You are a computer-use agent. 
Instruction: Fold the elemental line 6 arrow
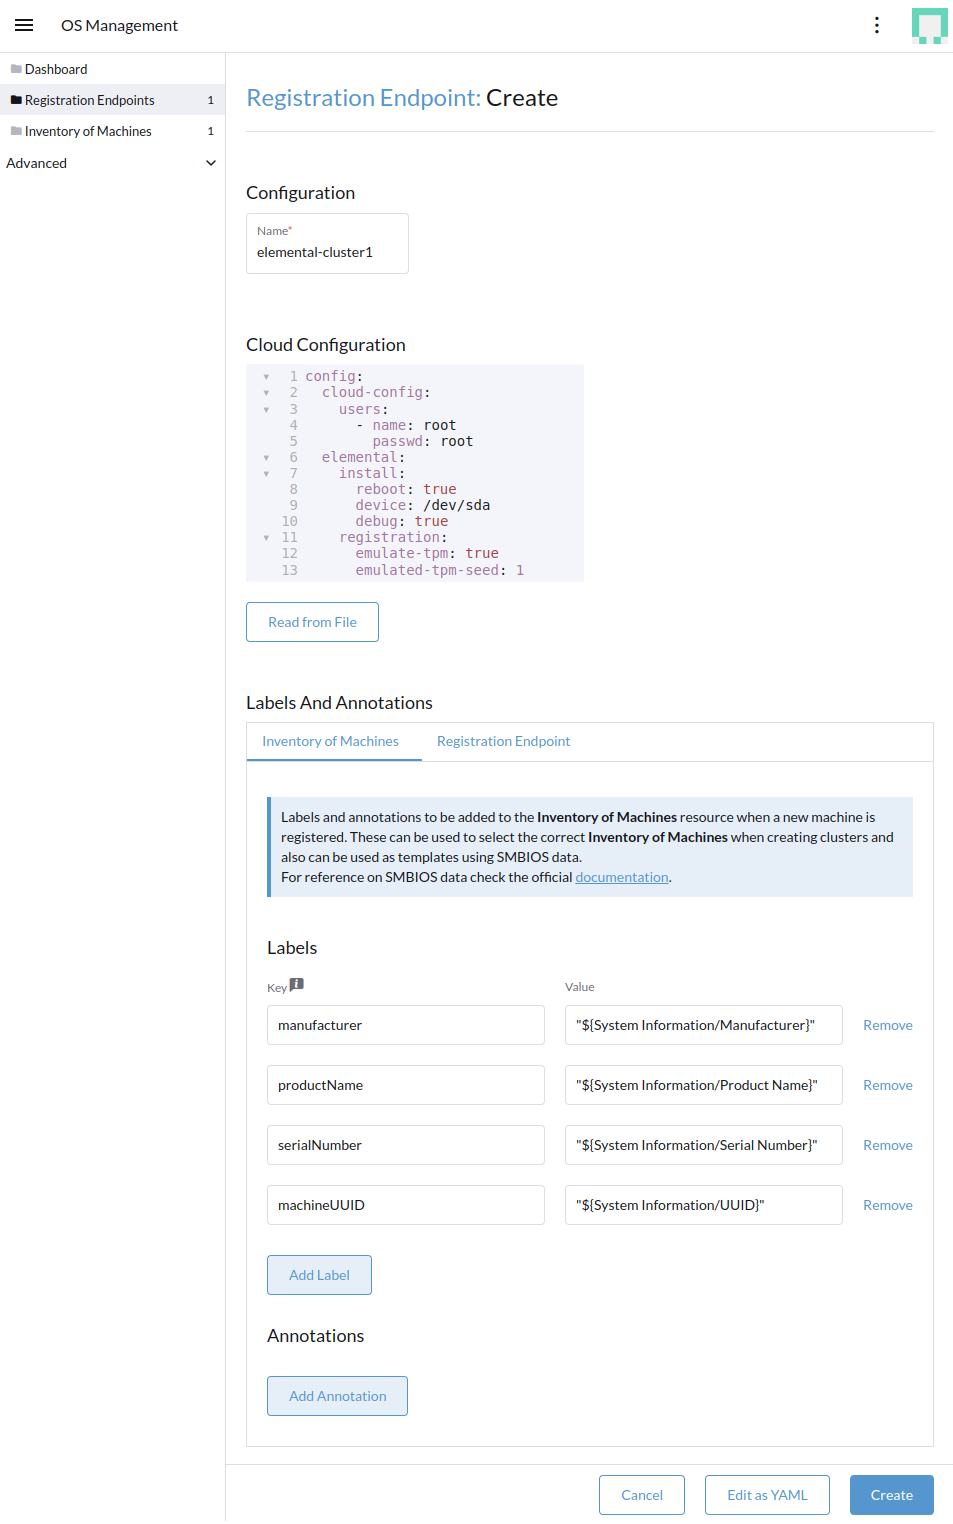pyautogui.click(x=266, y=457)
